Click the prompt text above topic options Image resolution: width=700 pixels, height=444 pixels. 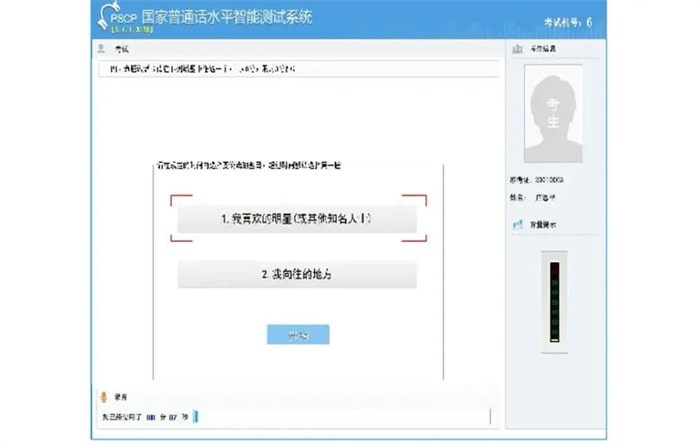click(248, 166)
